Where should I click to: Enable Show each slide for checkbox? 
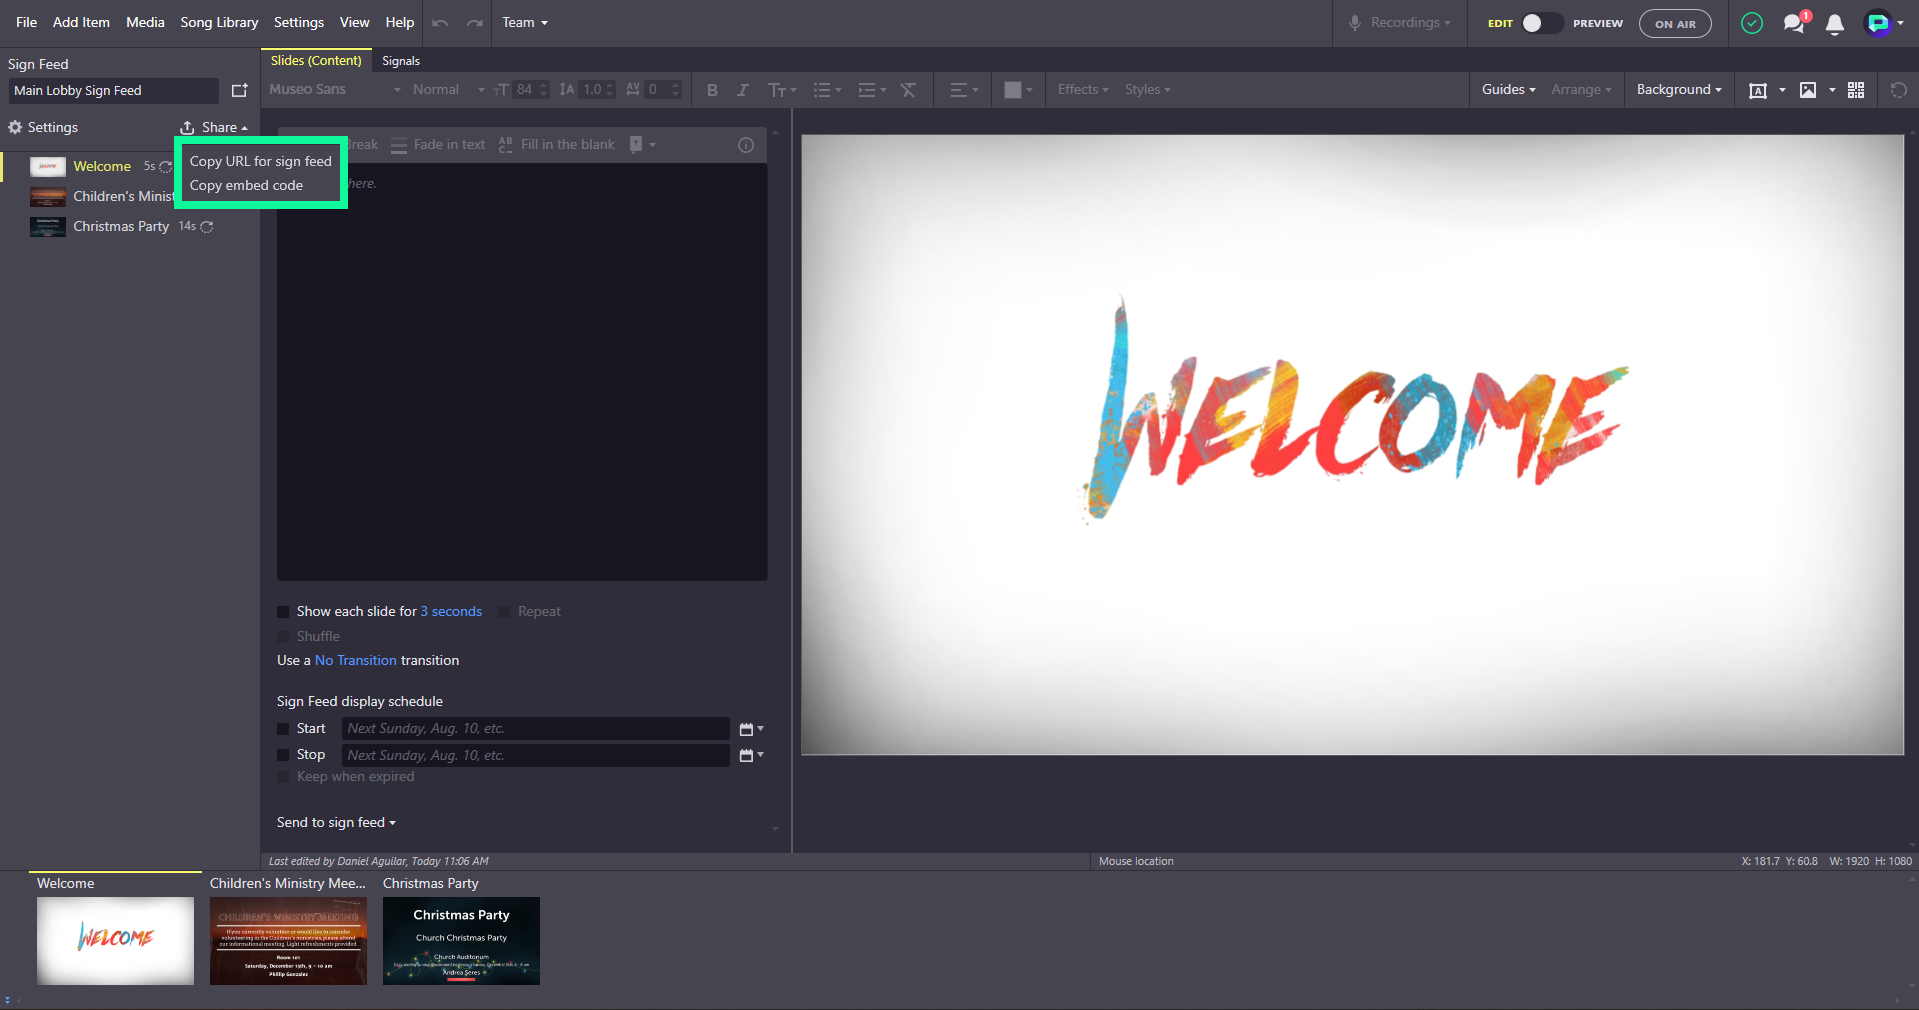[x=283, y=612]
